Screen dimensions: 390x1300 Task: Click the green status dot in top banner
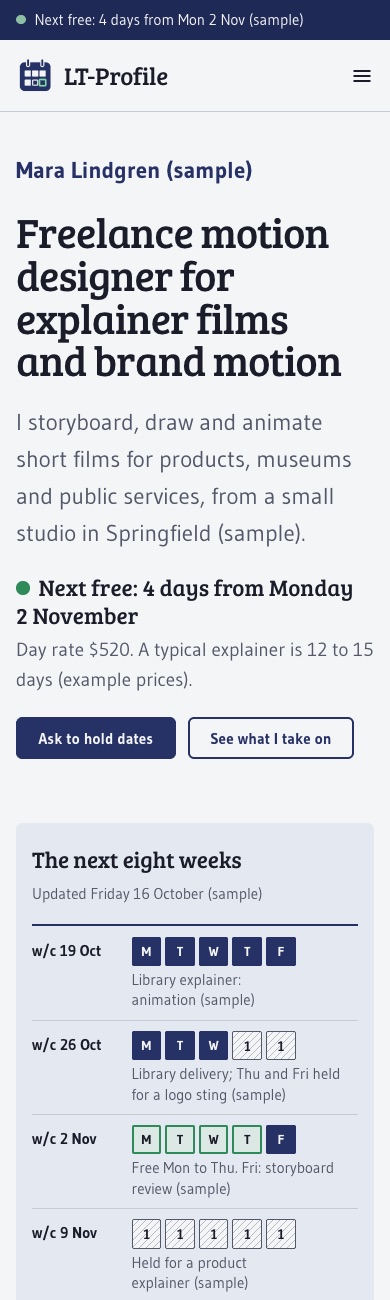tap(21, 19)
